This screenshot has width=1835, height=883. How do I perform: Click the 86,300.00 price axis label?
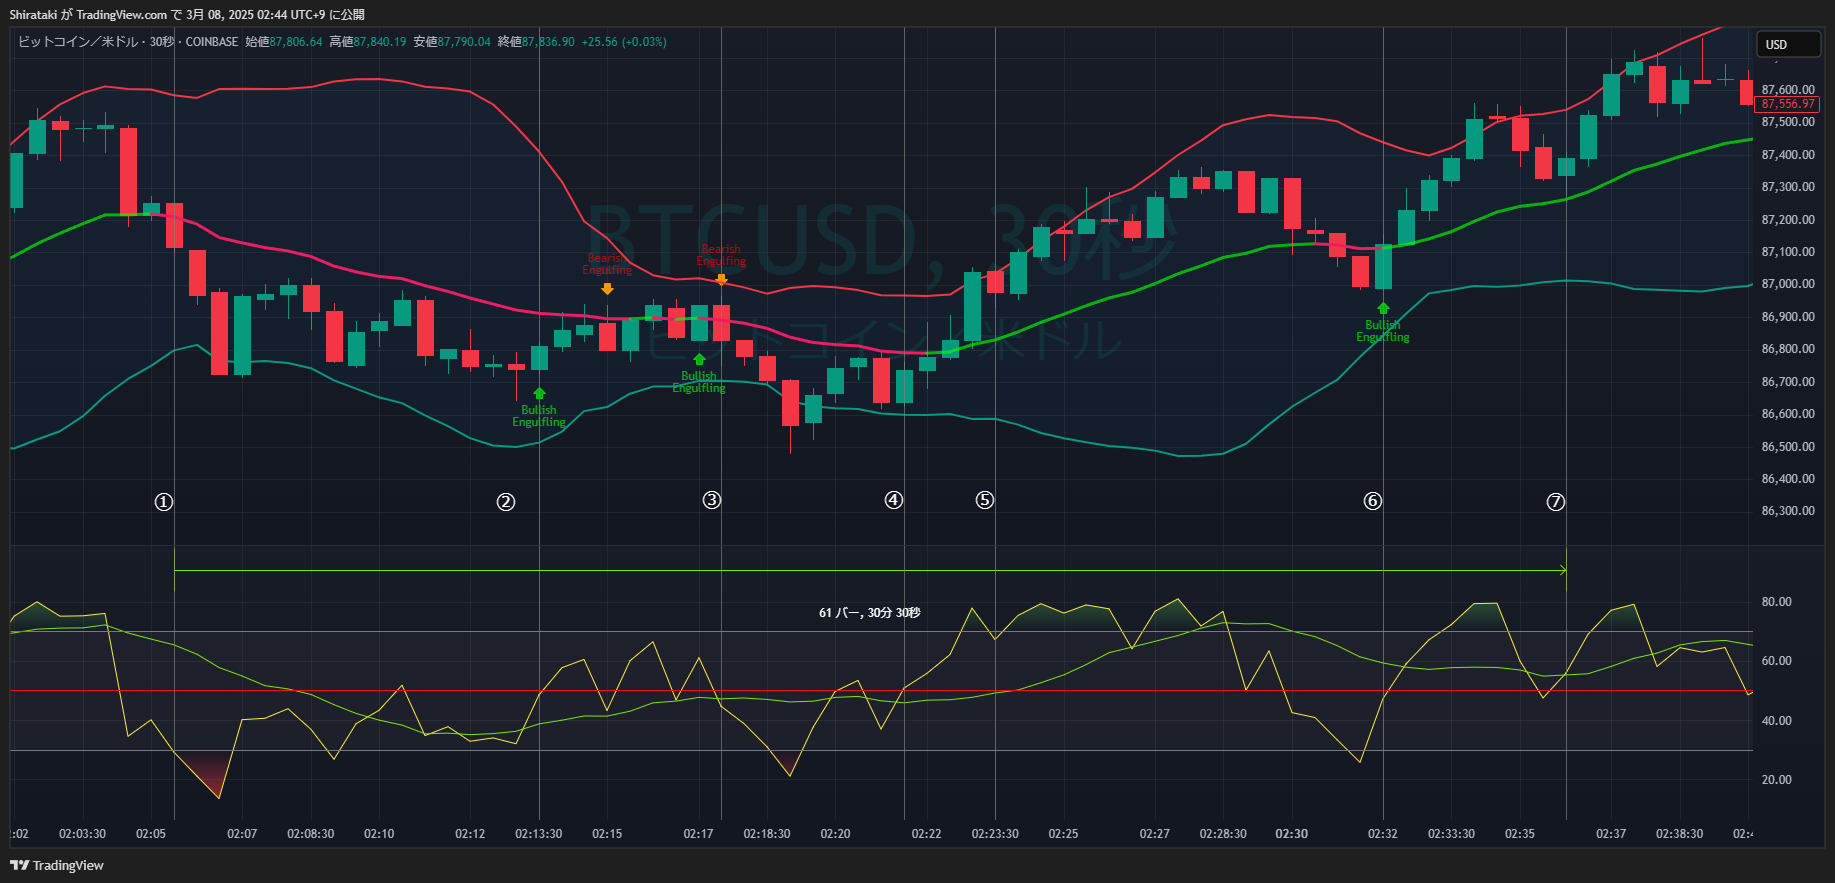1788,511
